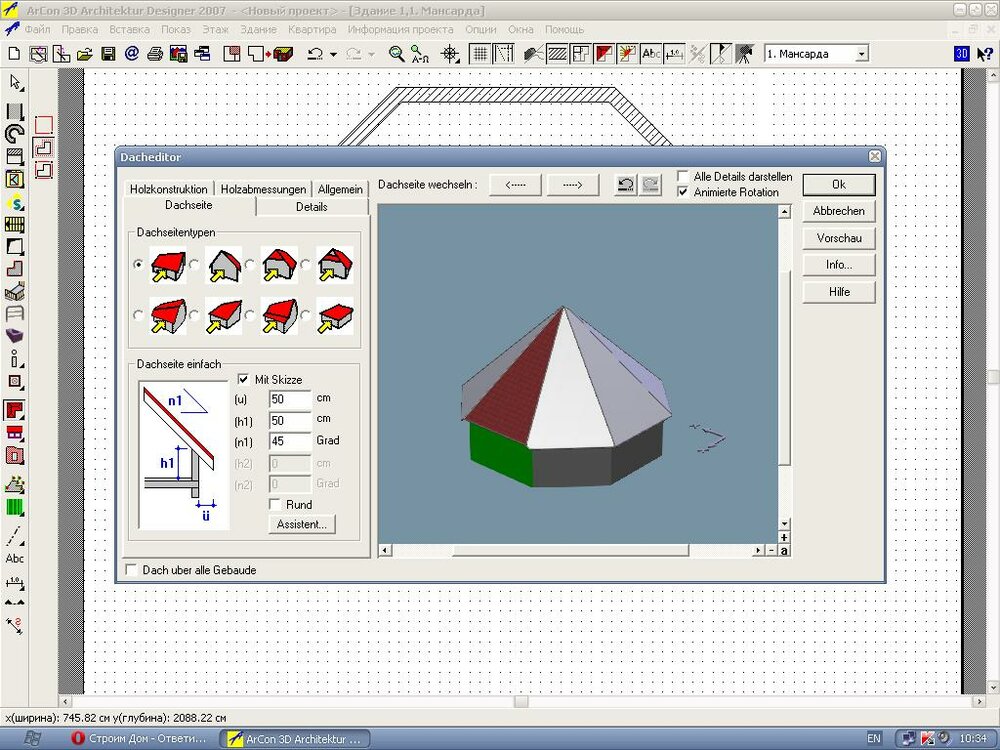
Task: Switch to the 'Details' tab
Action: click(x=311, y=207)
